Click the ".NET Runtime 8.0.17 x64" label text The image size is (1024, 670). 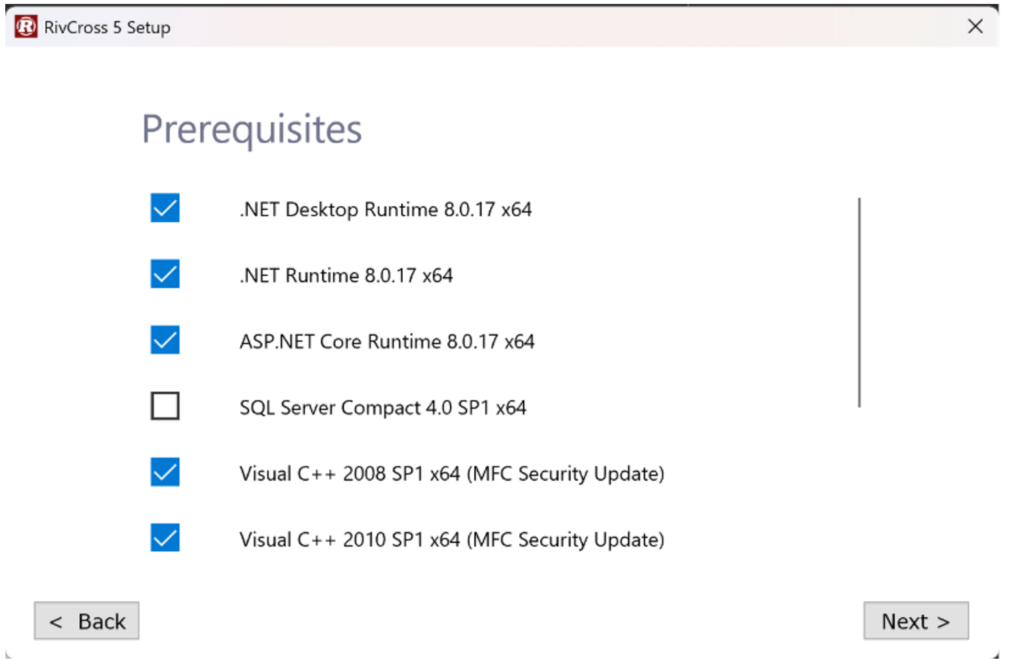[346, 275]
